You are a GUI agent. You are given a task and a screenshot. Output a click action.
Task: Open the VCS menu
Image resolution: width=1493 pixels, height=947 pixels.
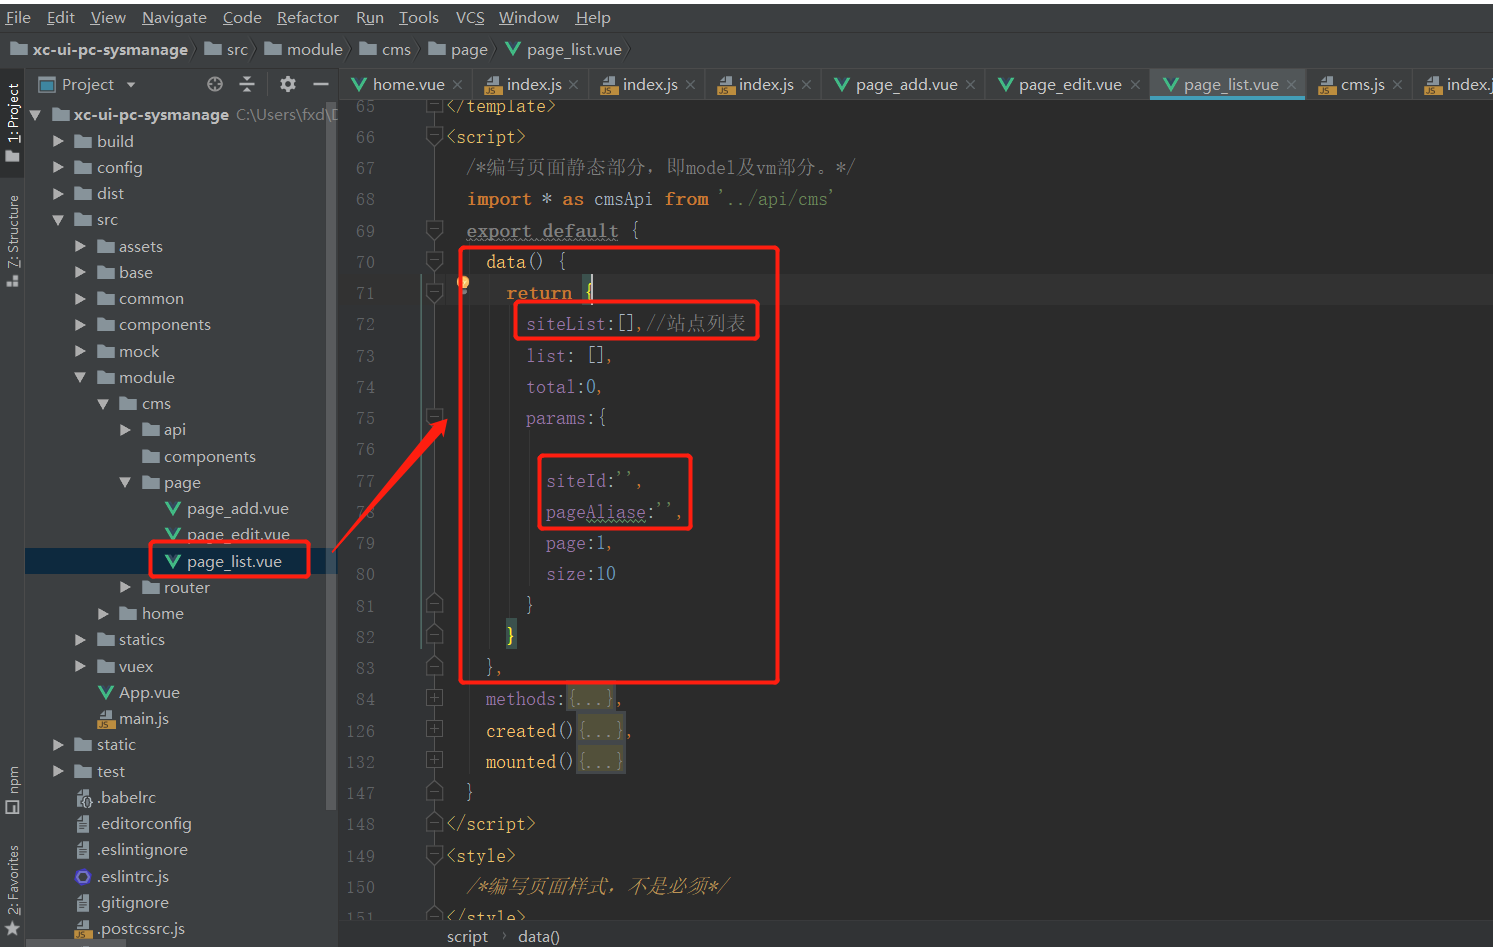470,17
